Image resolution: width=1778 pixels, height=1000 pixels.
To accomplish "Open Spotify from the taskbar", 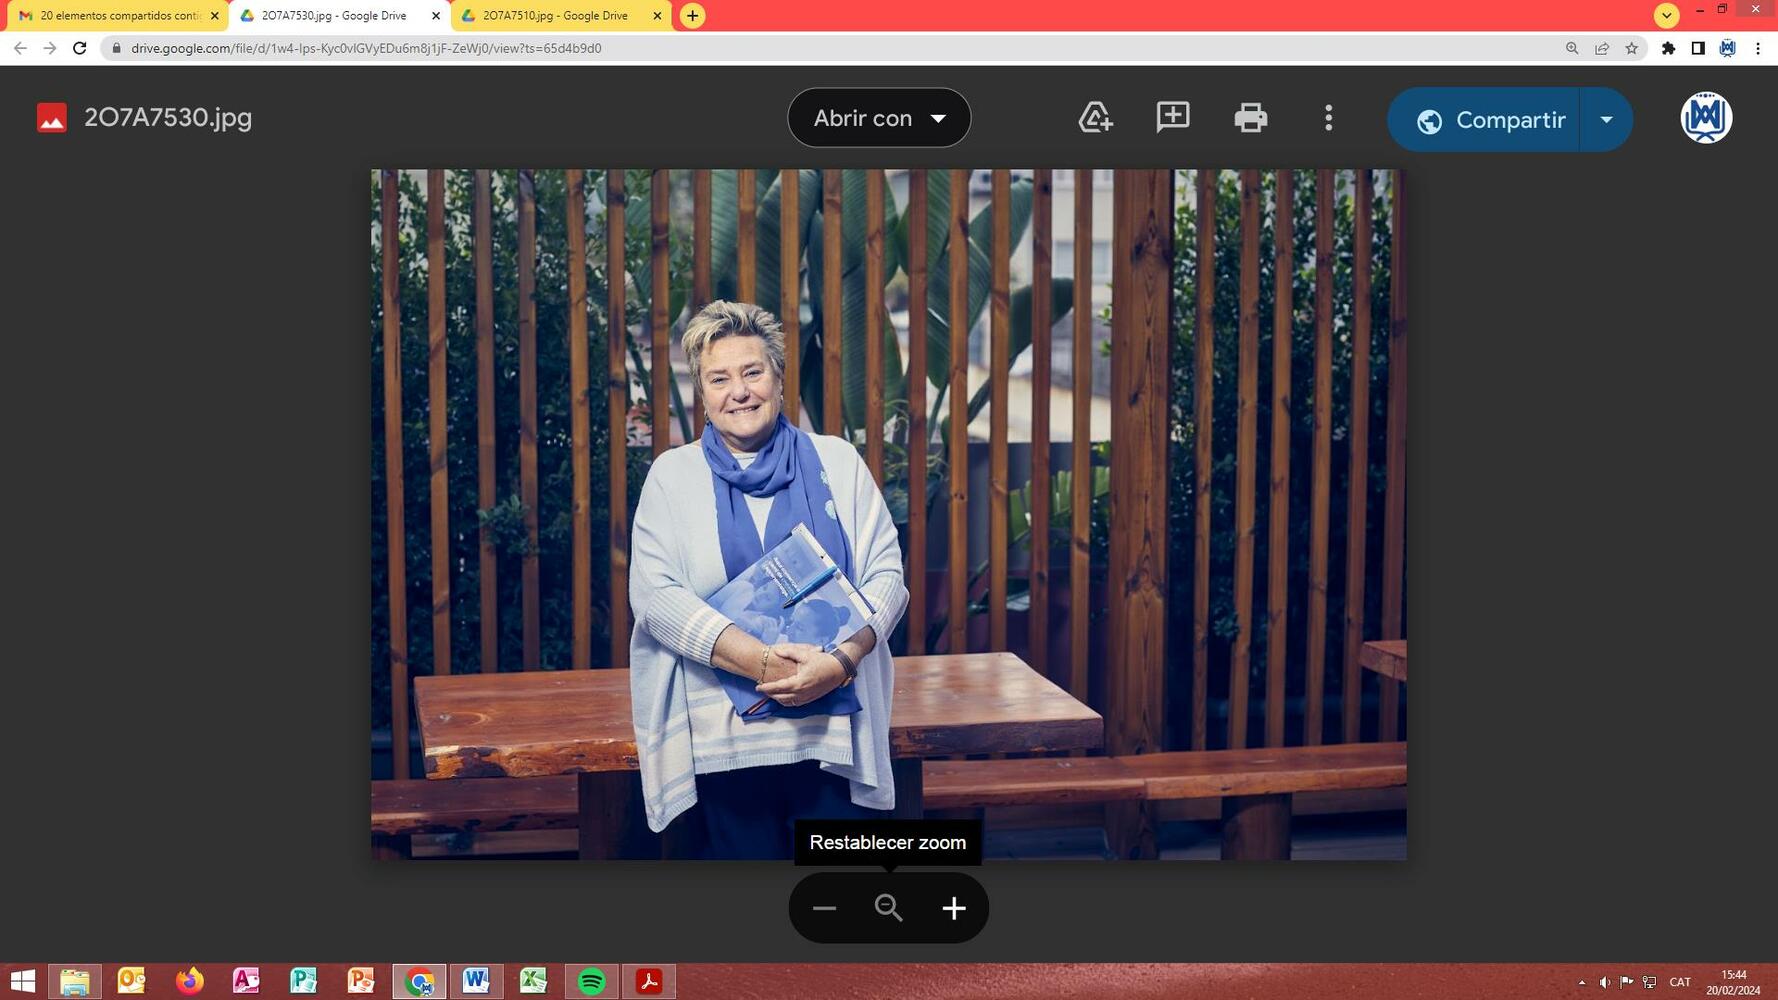I will pos(591,981).
